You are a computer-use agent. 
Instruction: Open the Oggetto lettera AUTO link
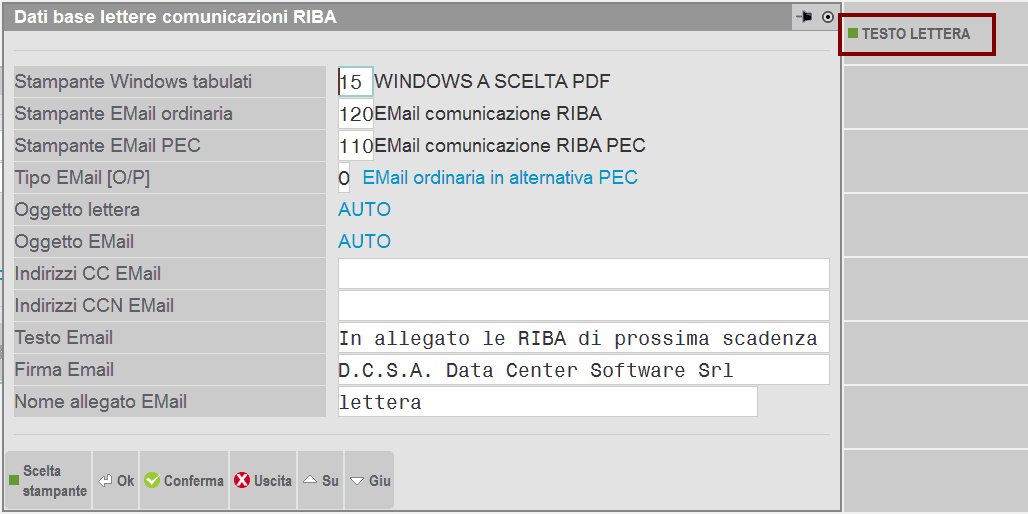pos(364,210)
